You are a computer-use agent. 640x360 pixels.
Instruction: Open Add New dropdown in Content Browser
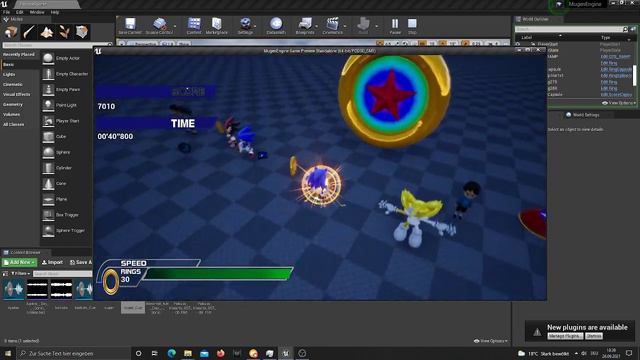pos(19,262)
